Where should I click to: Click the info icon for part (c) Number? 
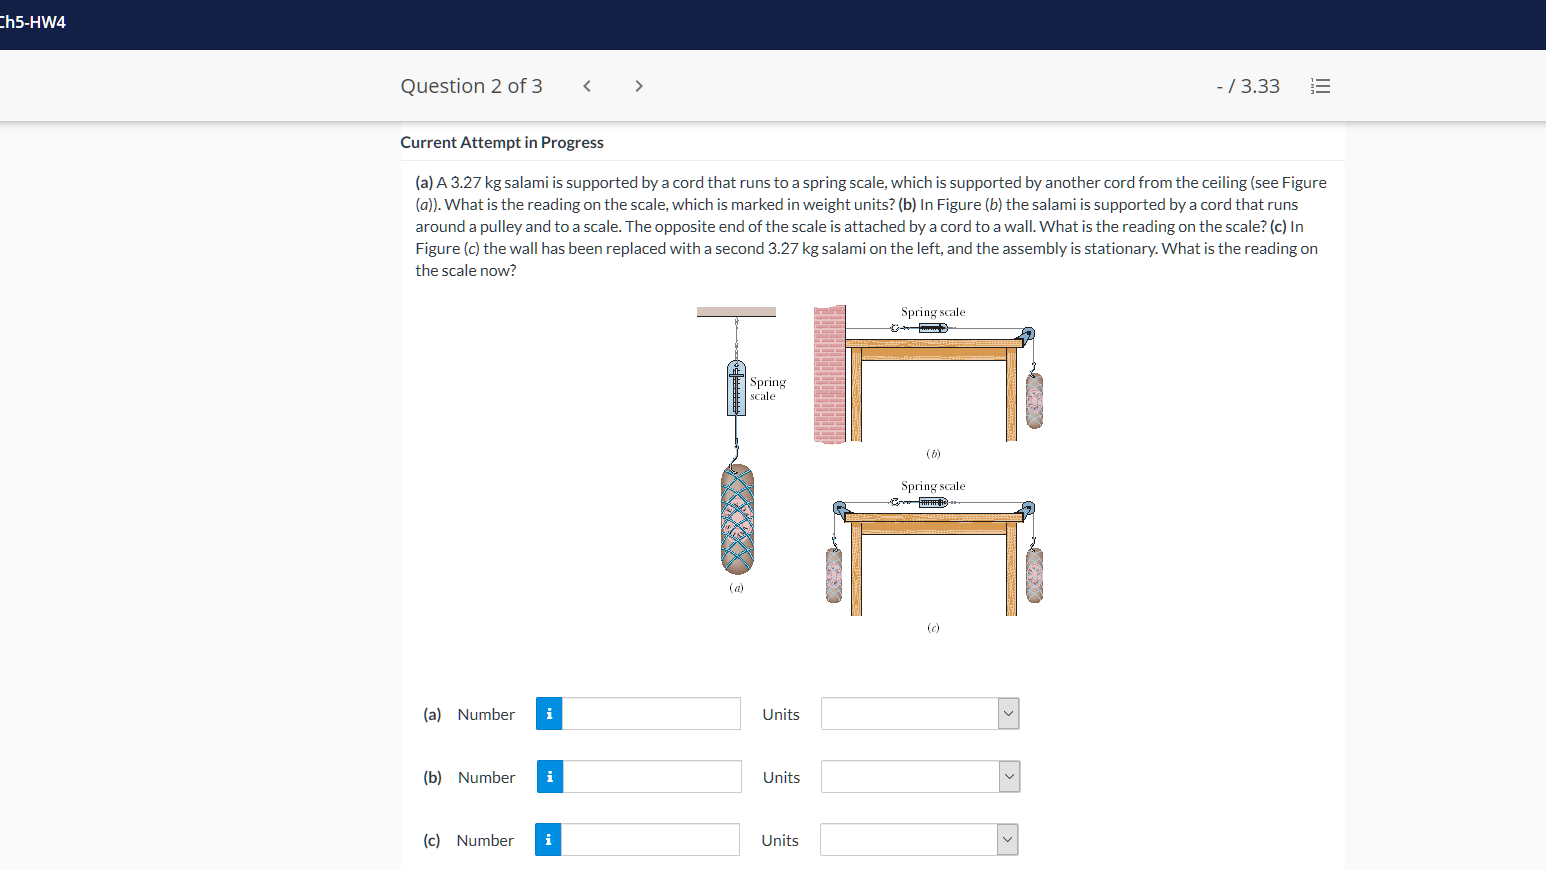pyautogui.click(x=547, y=839)
